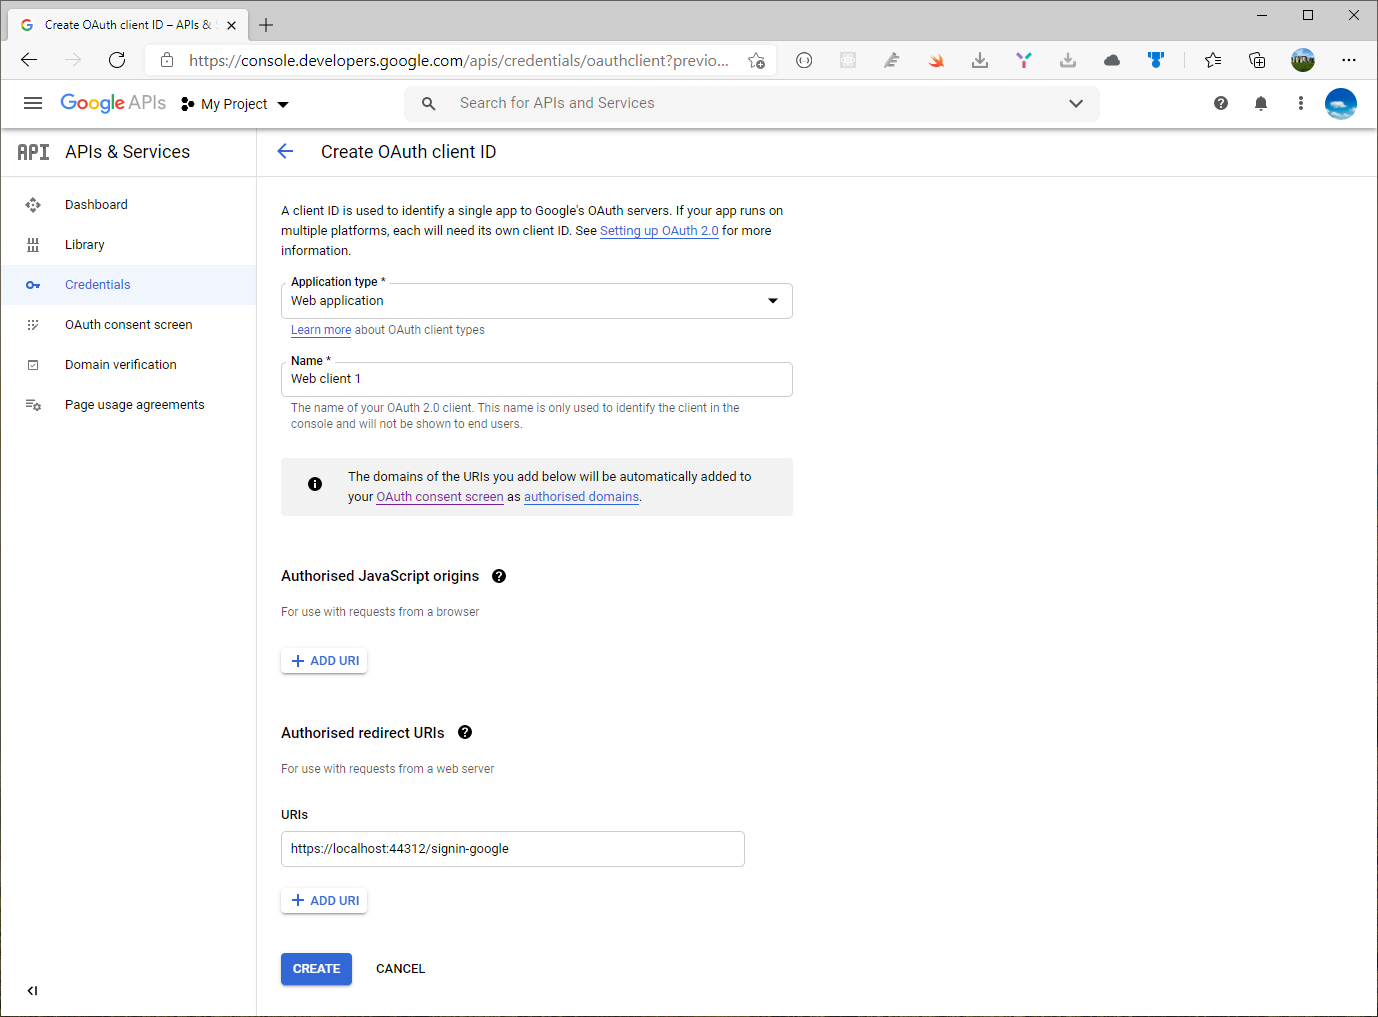Click the Library icon in sidebar
This screenshot has height=1017, width=1378.
[x=33, y=244]
